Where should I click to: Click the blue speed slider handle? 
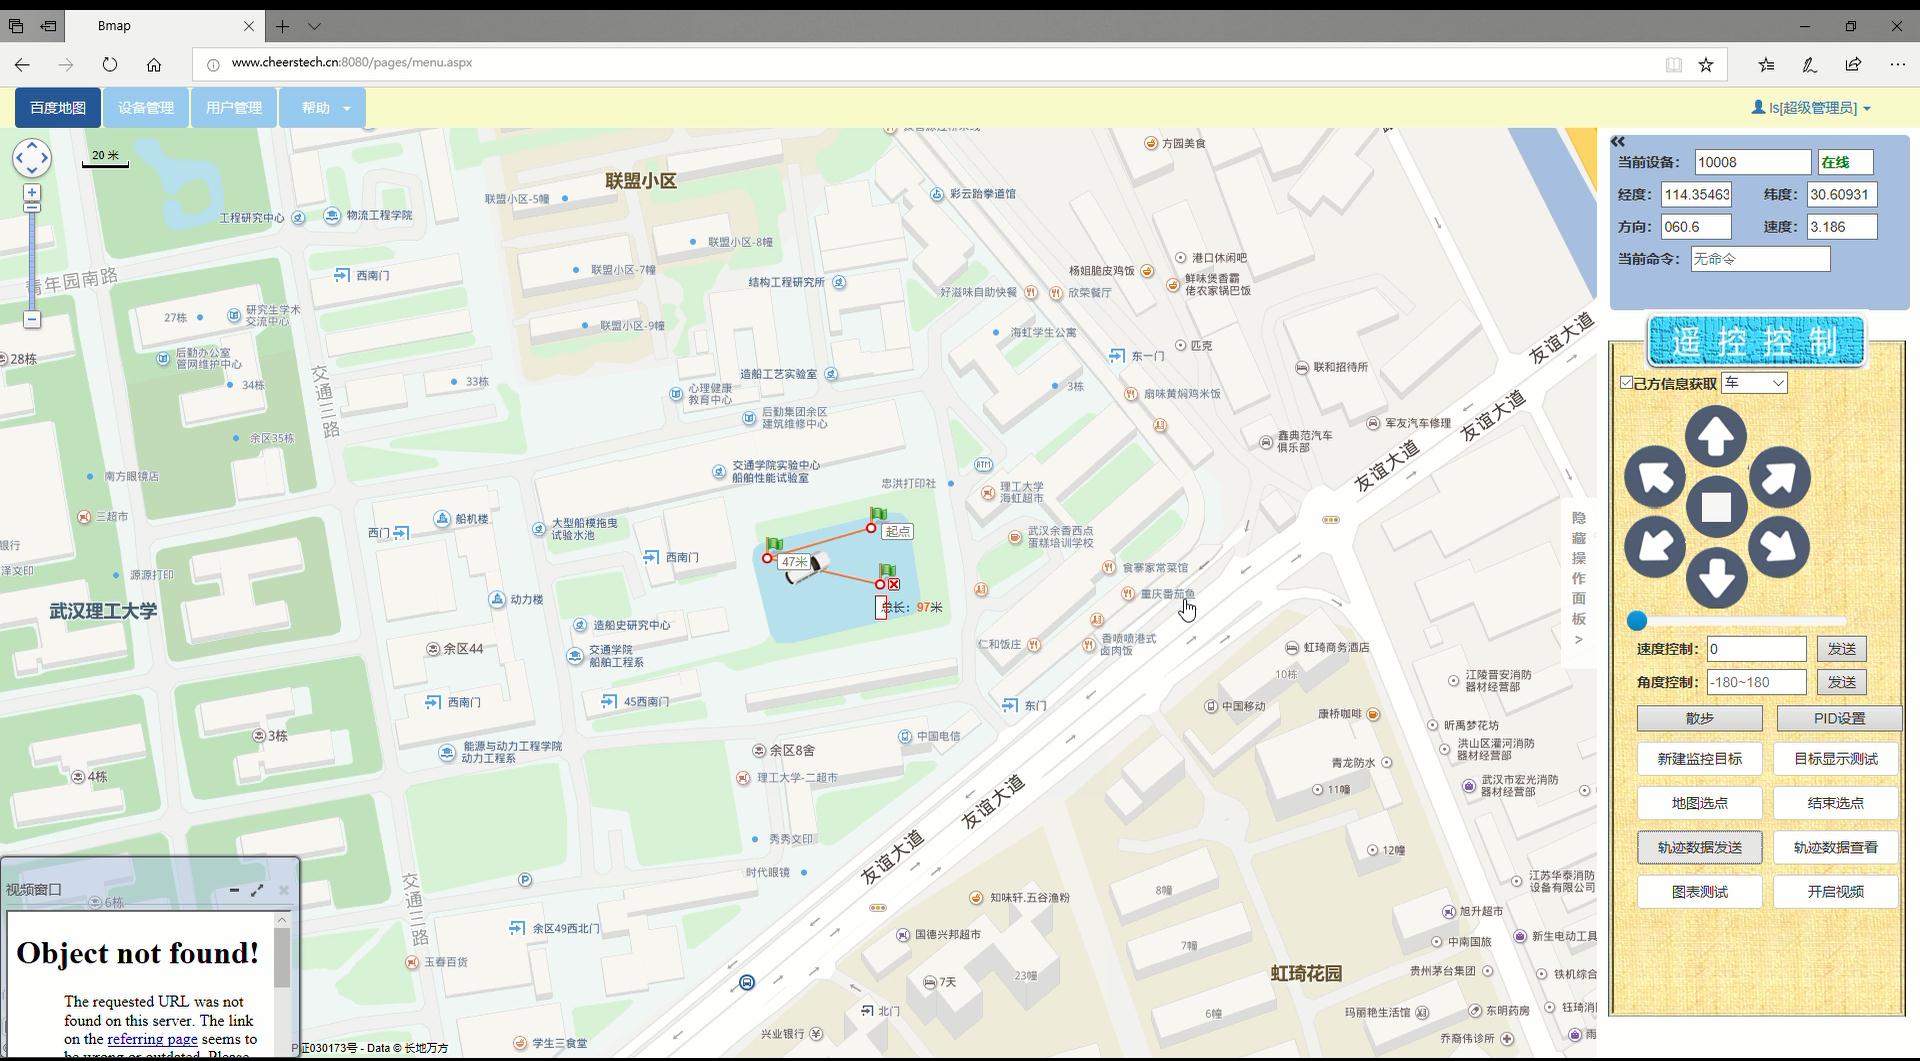tap(1637, 621)
